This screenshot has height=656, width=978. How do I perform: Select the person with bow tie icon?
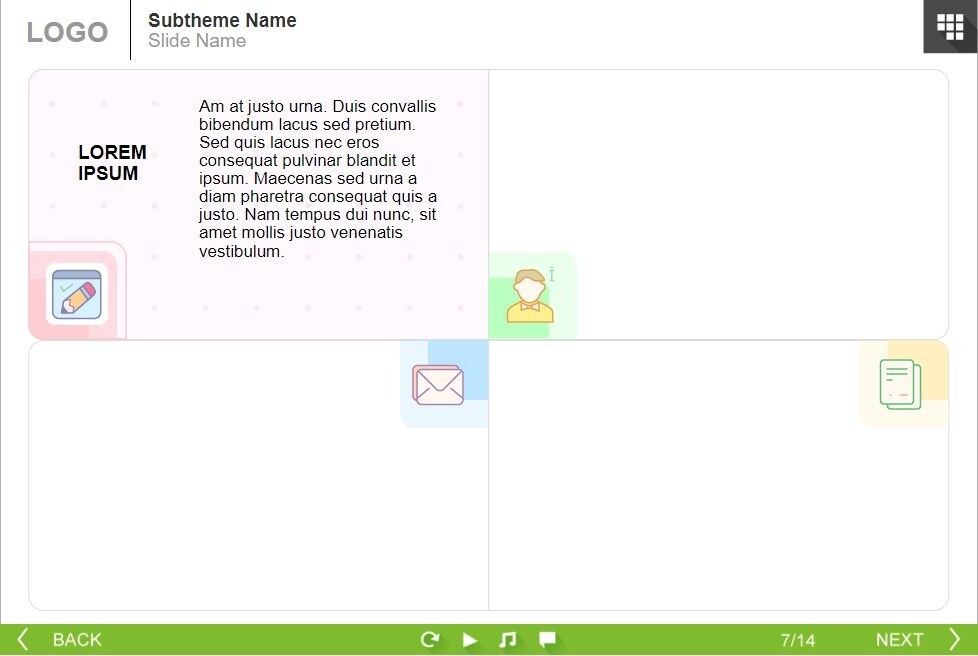pos(530,296)
